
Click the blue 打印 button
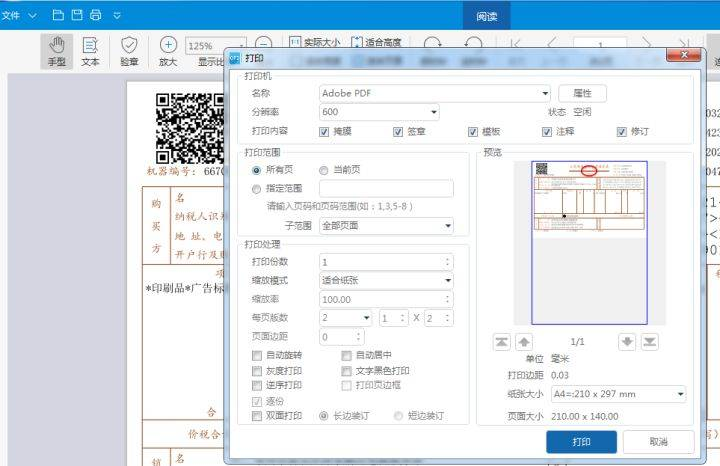(x=581, y=442)
